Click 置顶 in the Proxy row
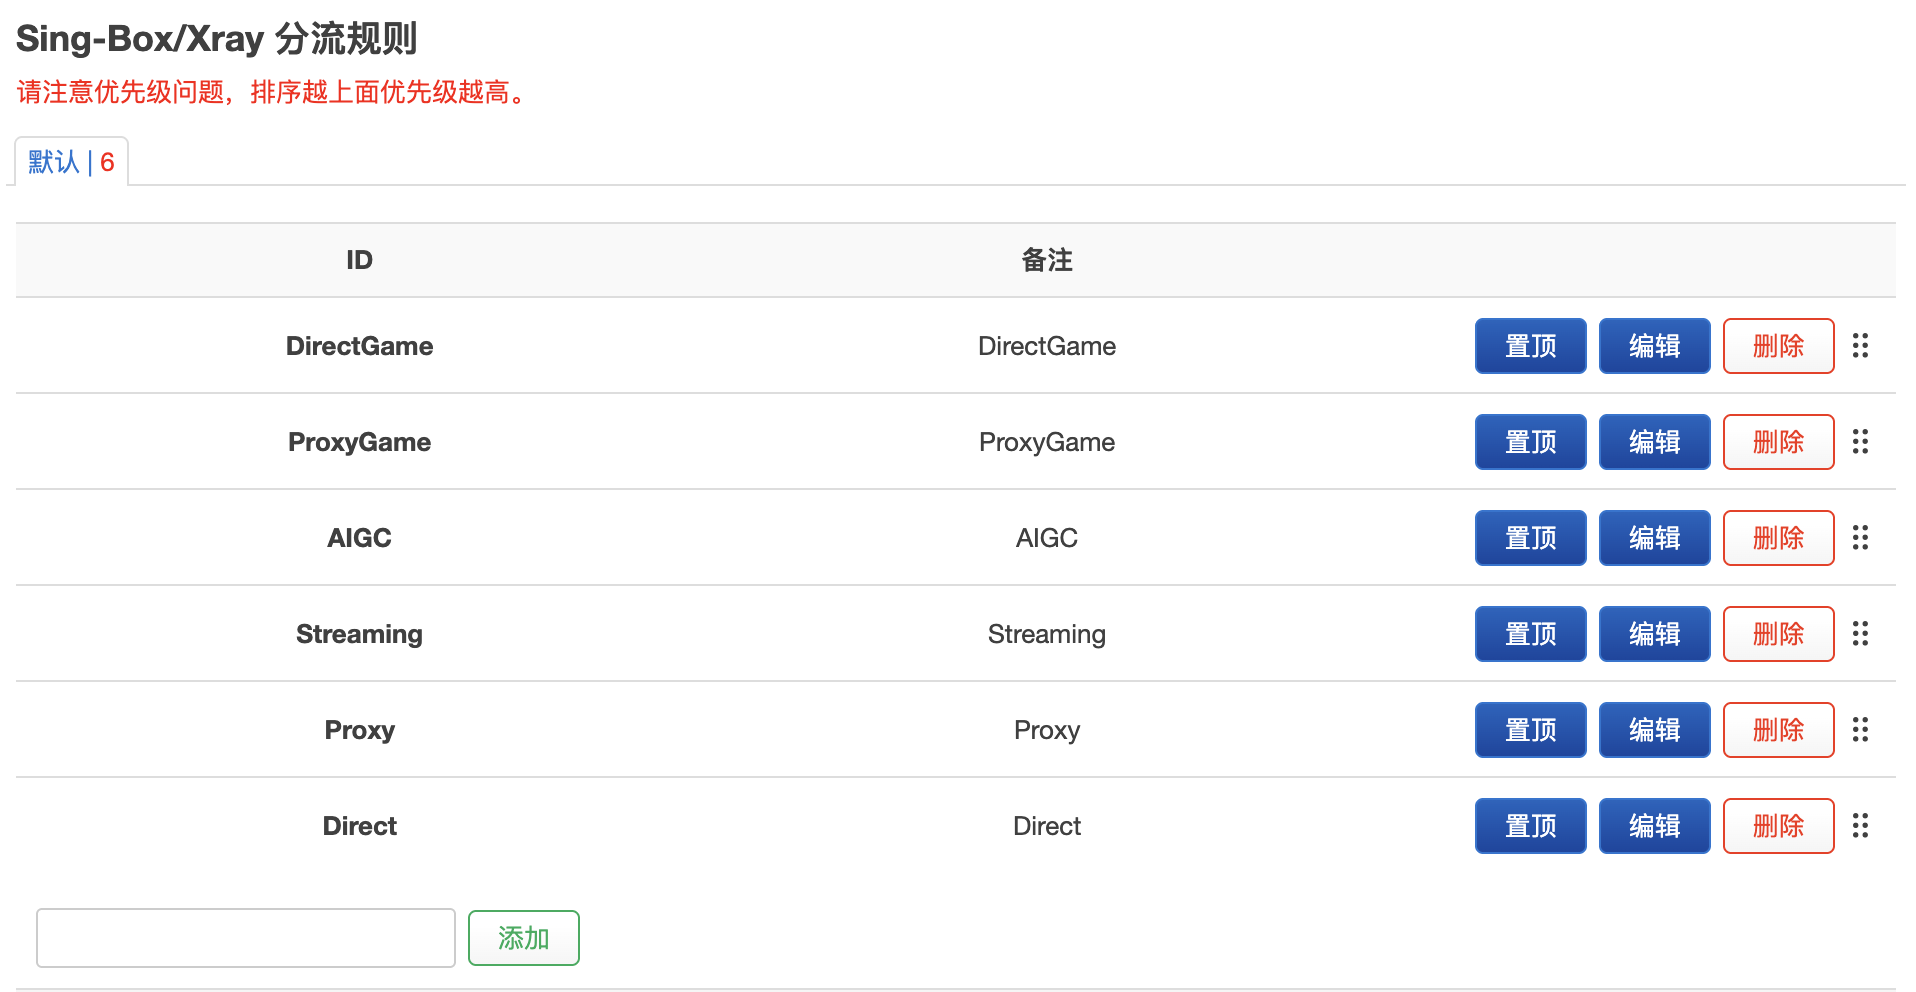Image resolution: width=1916 pixels, height=992 pixels. pyautogui.click(x=1530, y=730)
